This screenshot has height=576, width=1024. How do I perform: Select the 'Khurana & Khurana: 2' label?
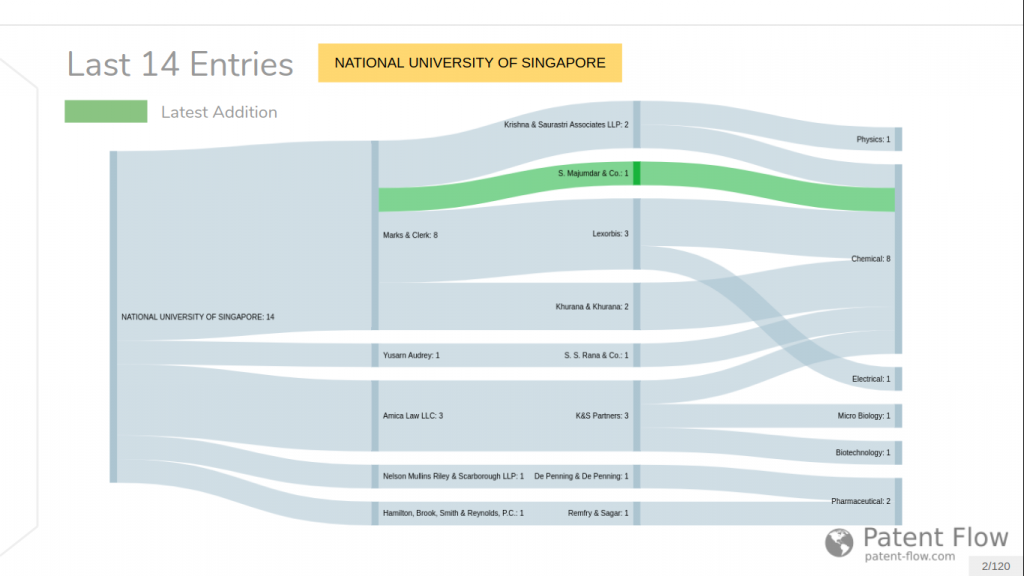tap(592, 306)
